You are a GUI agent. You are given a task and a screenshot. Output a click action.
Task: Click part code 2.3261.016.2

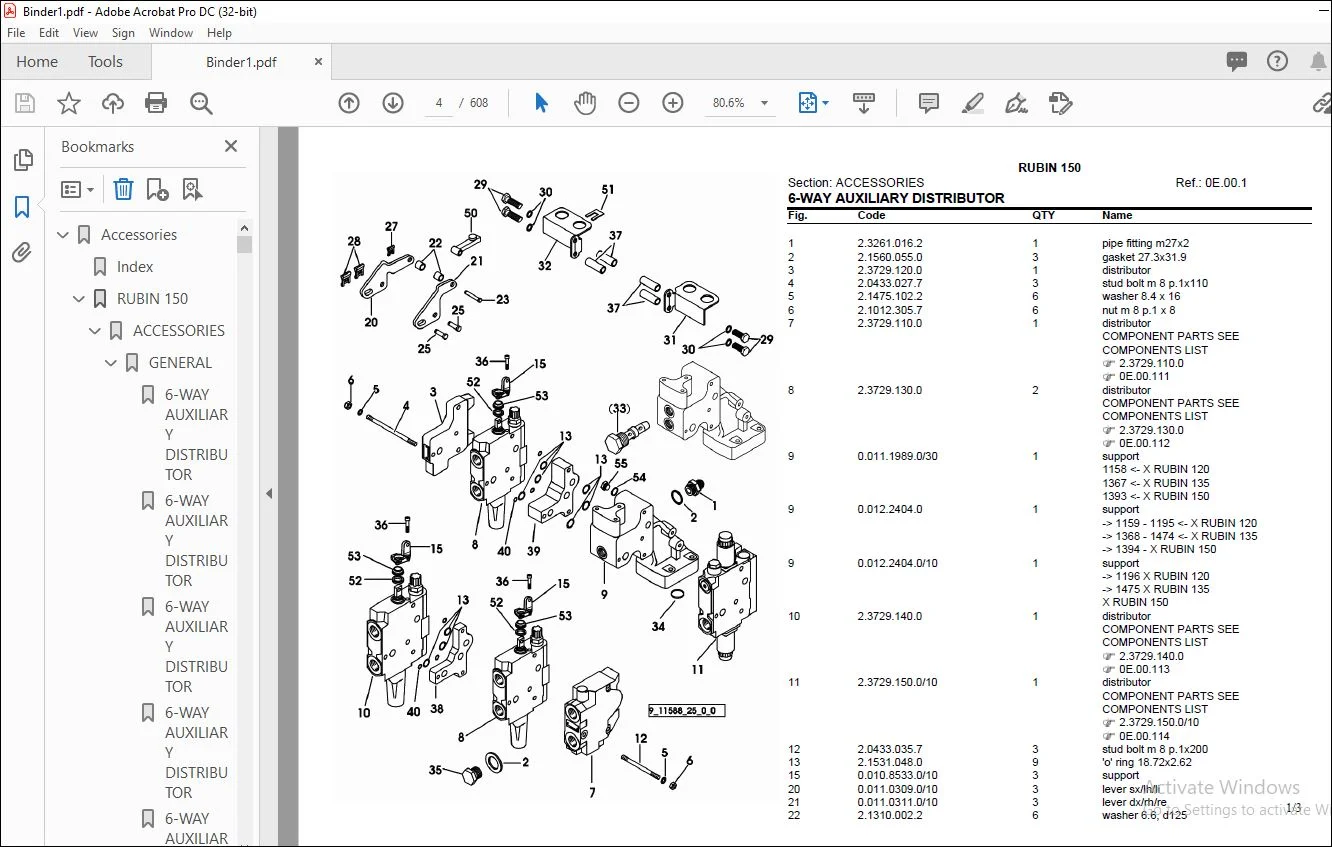(x=890, y=243)
